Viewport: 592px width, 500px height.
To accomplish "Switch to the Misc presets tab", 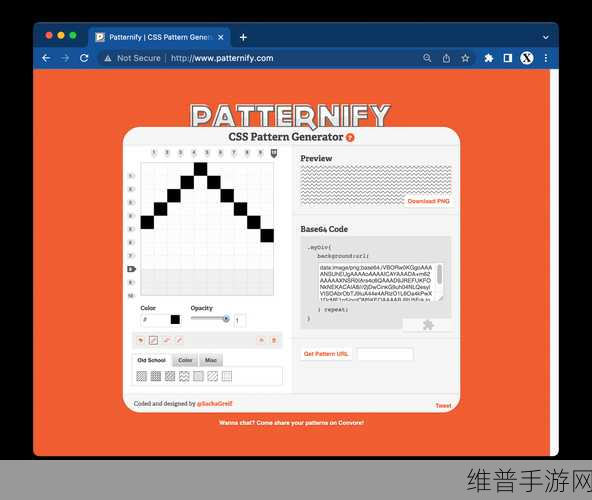I will click(x=211, y=360).
